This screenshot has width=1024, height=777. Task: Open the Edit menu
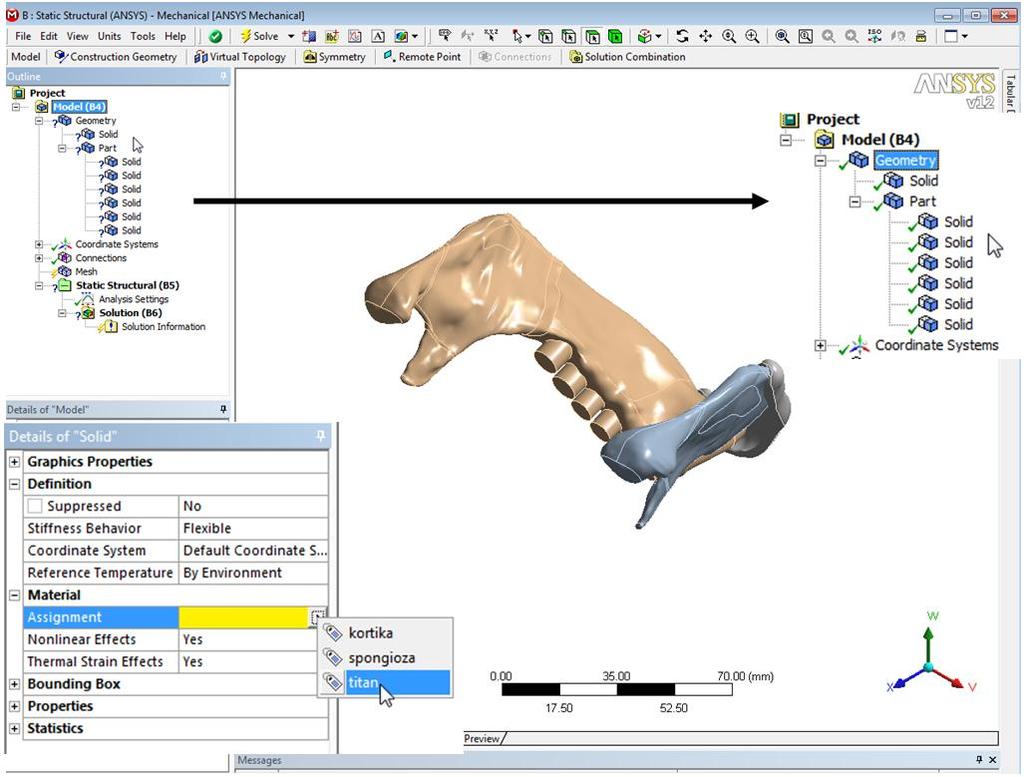[x=49, y=37]
